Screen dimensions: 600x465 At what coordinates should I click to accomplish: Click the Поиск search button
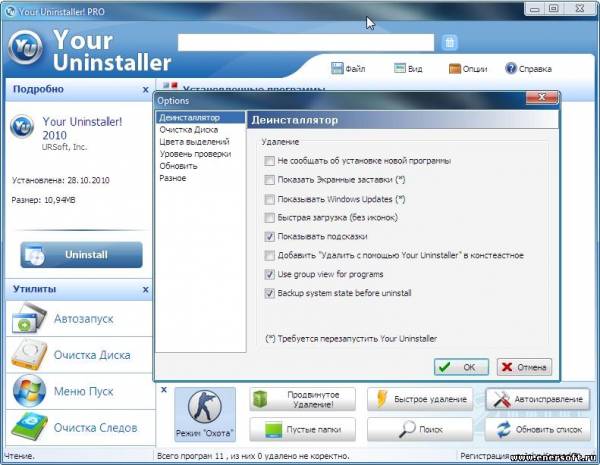pos(420,429)
